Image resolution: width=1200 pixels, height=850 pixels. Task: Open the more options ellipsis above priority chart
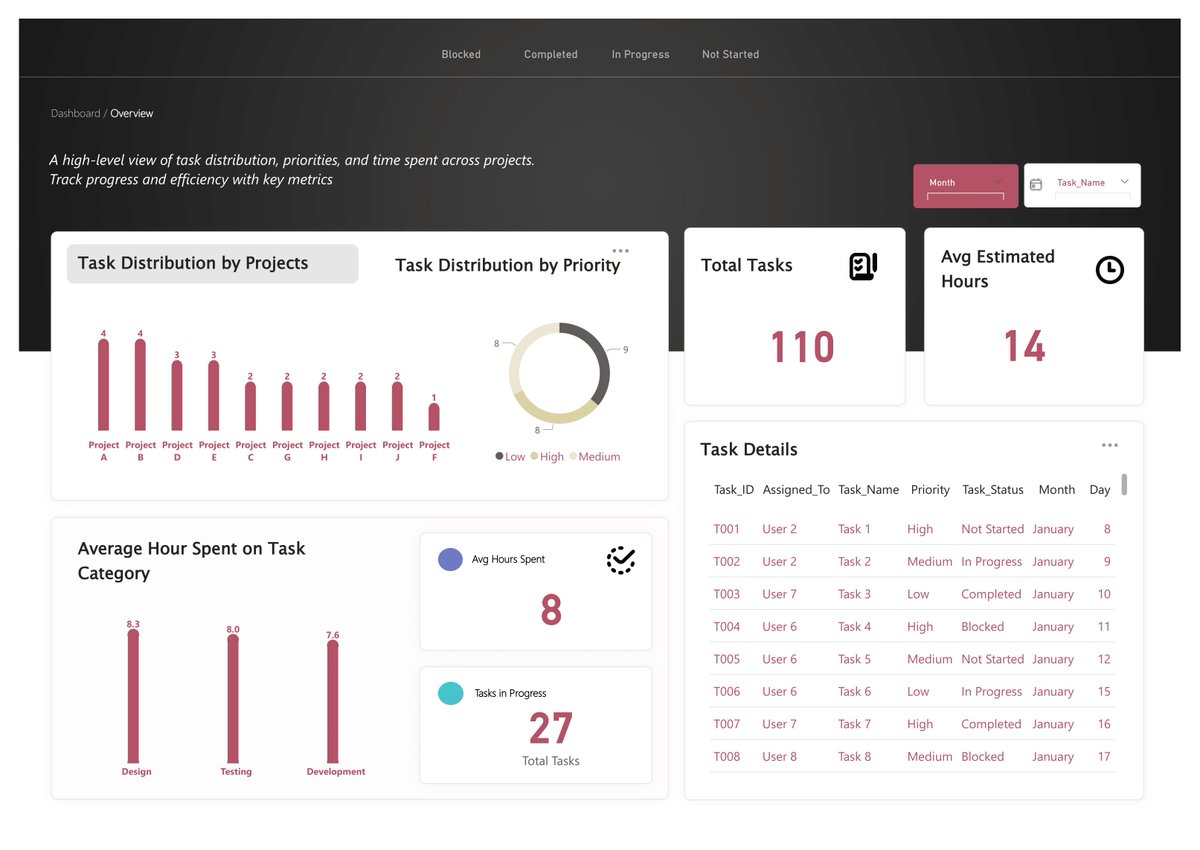tap(620, 251)
